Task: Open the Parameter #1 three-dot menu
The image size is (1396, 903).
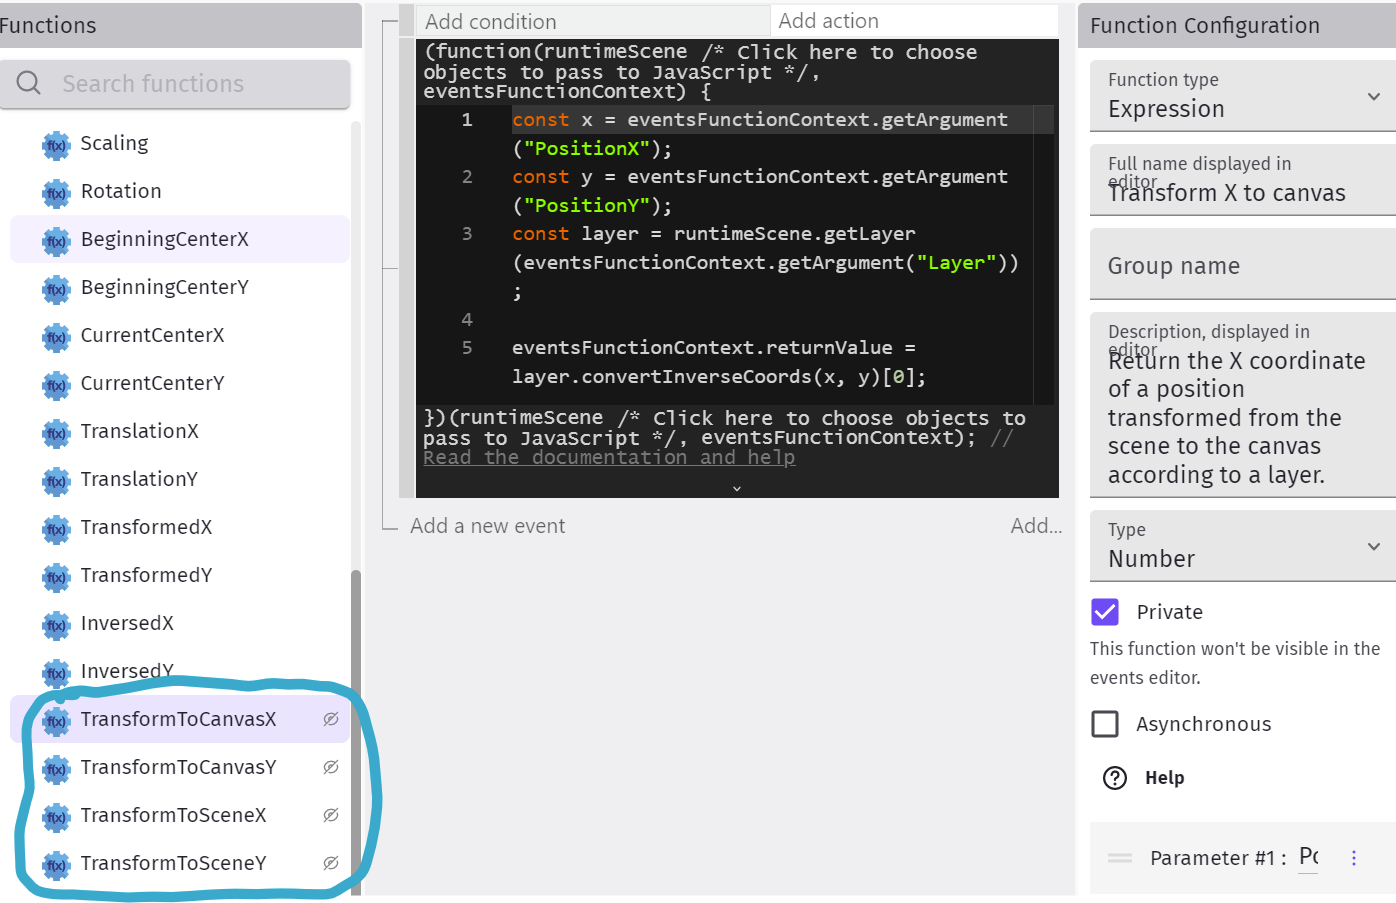Action: 1354,858
